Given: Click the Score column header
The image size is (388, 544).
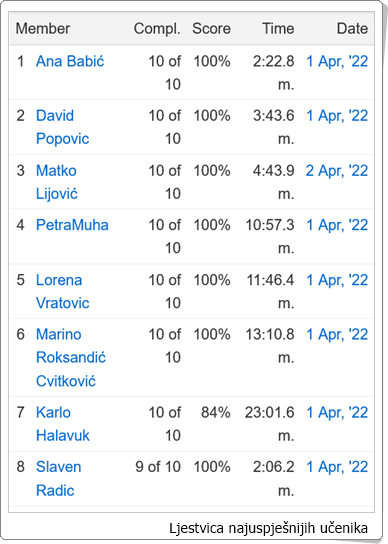Looking at the screenshot, I should coord(211,28).
